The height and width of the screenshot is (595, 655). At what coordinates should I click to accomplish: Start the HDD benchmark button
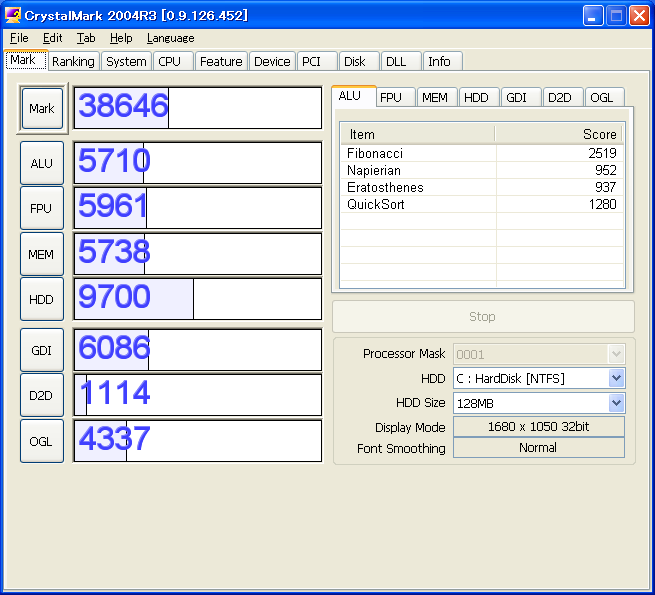pos(42,299)
